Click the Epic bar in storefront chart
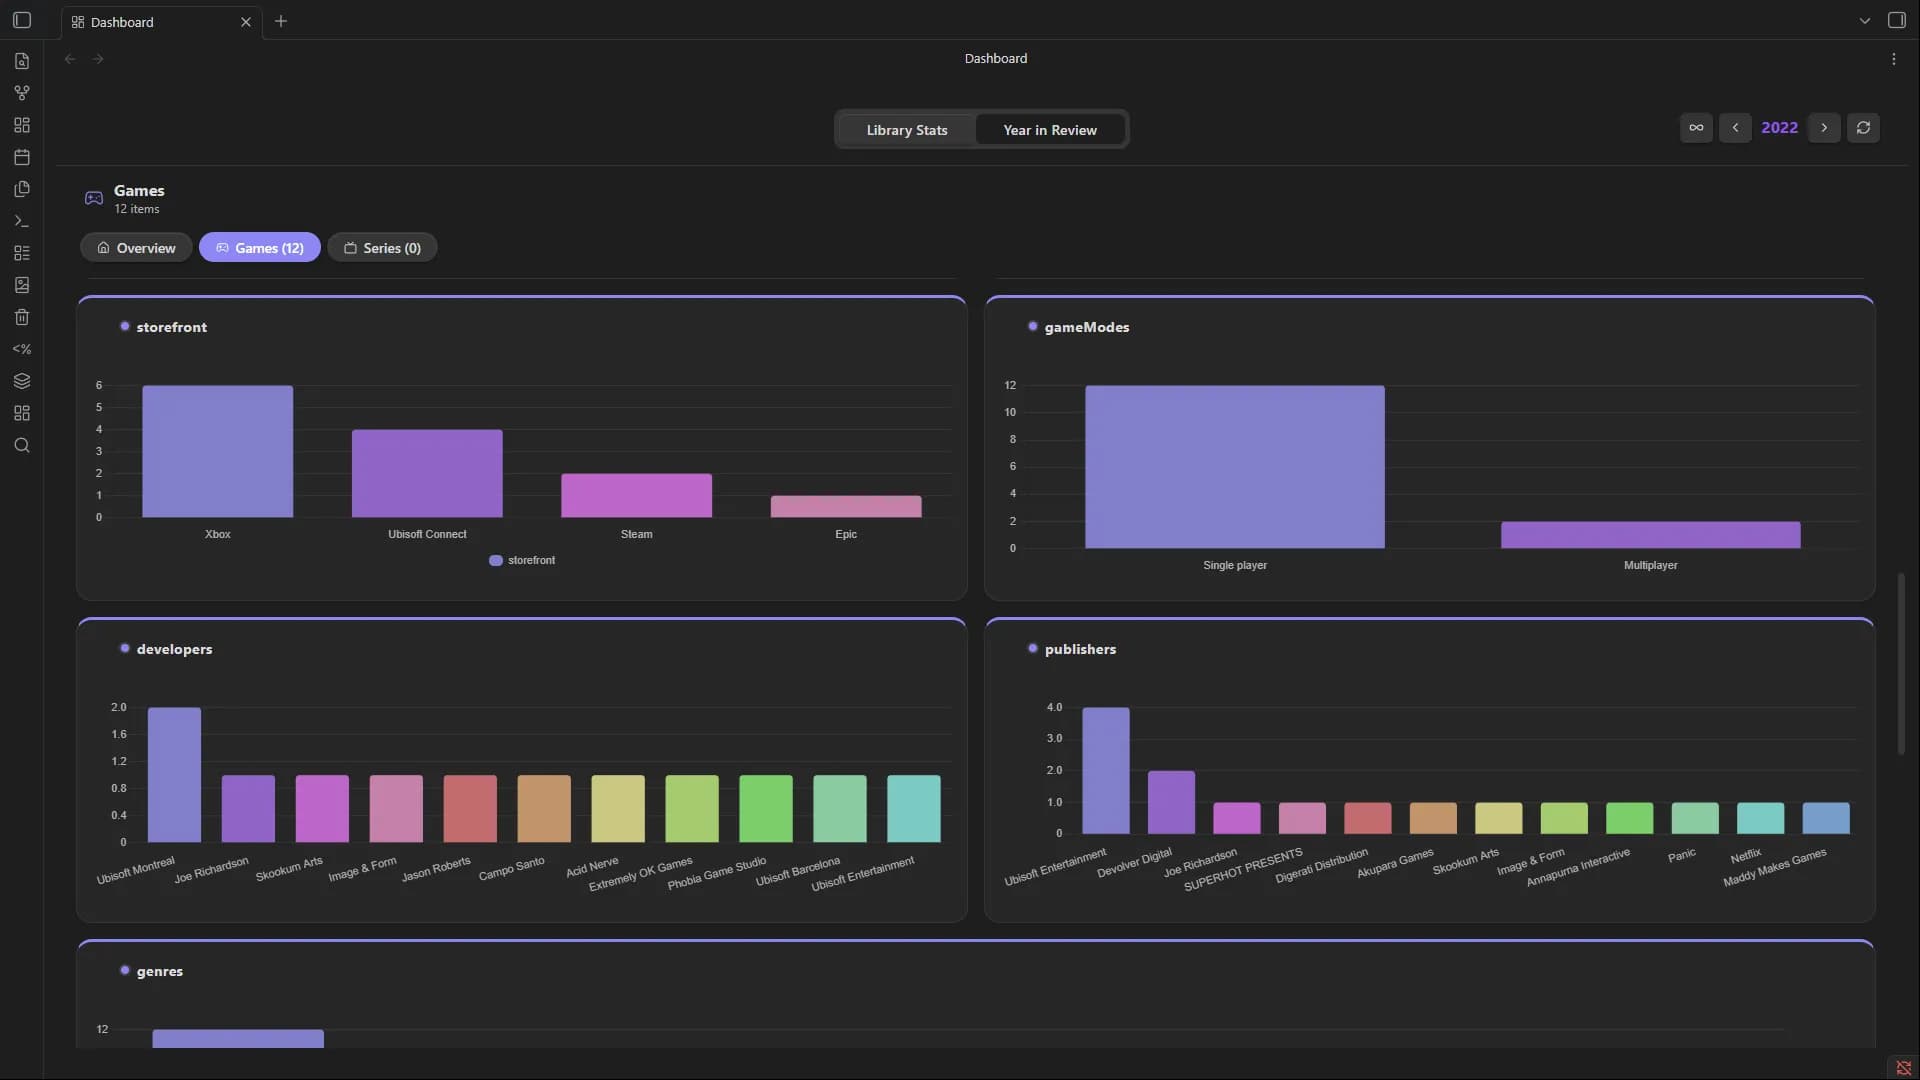Screen dimensions: 1920x1080 click(x=846, y=506)
